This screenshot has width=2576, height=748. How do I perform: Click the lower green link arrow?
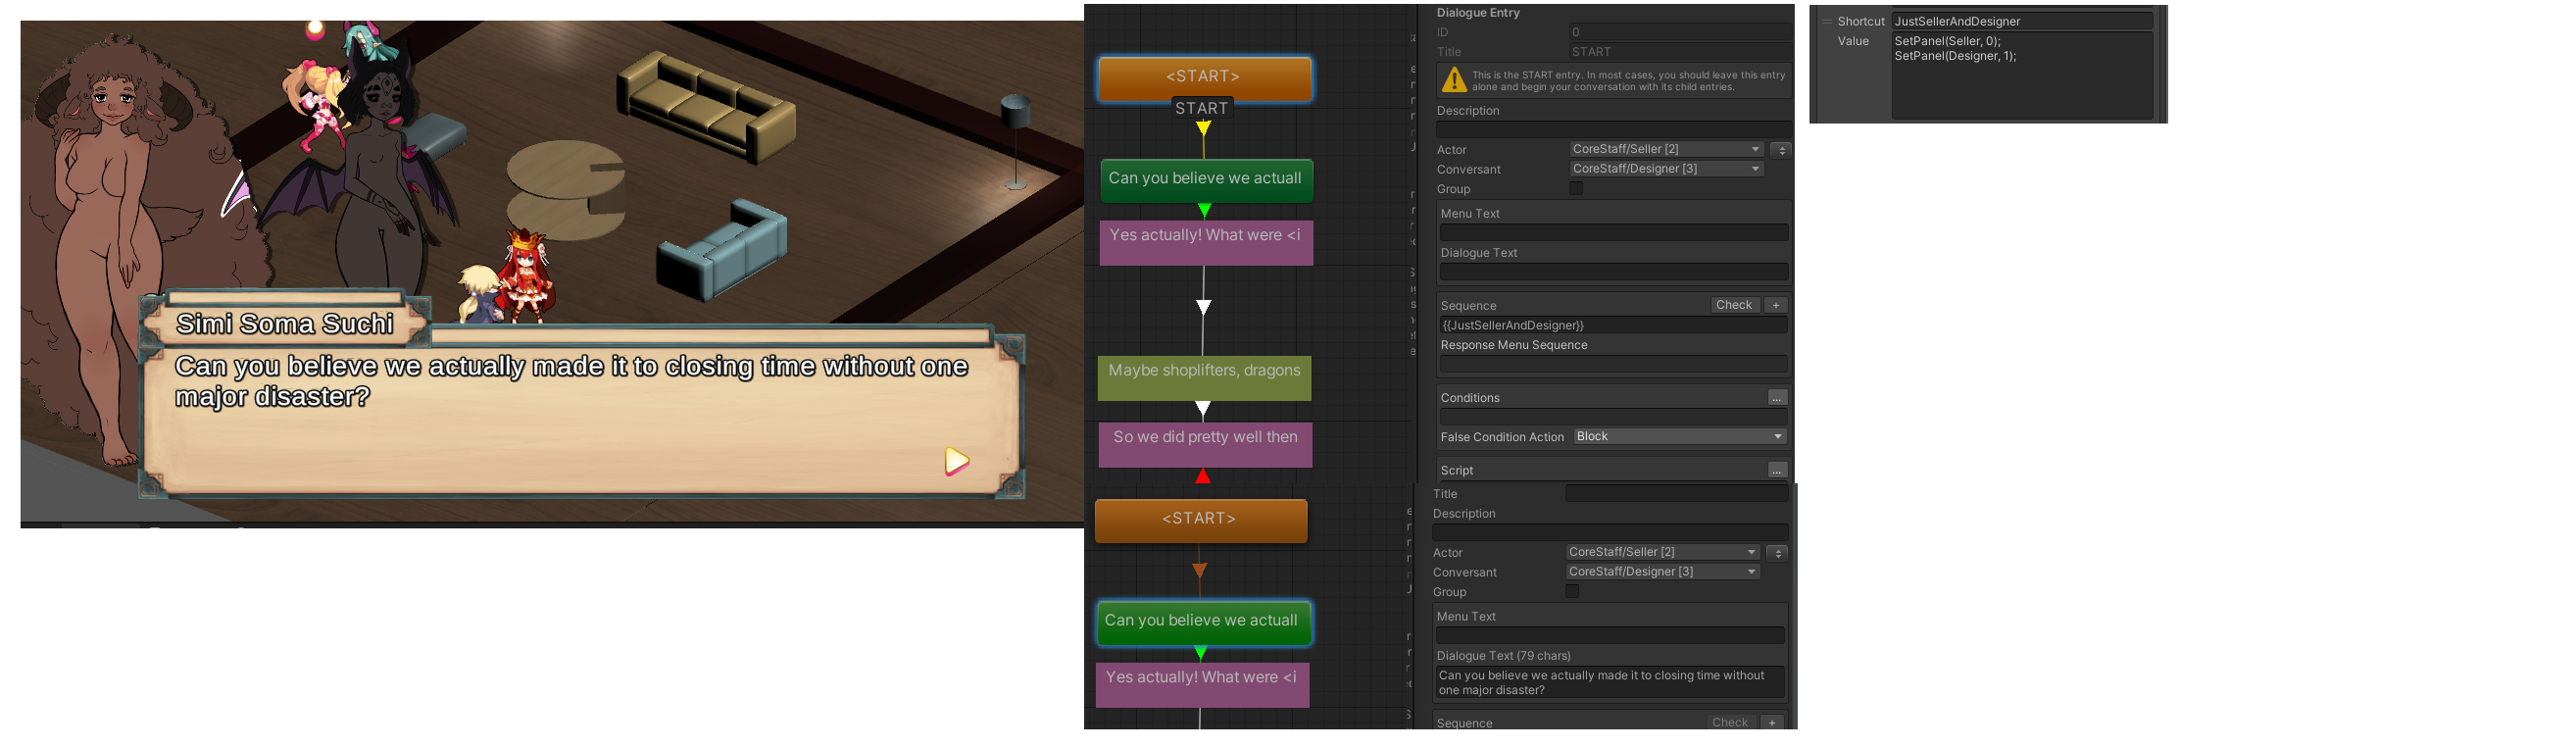pos(1200,653)
